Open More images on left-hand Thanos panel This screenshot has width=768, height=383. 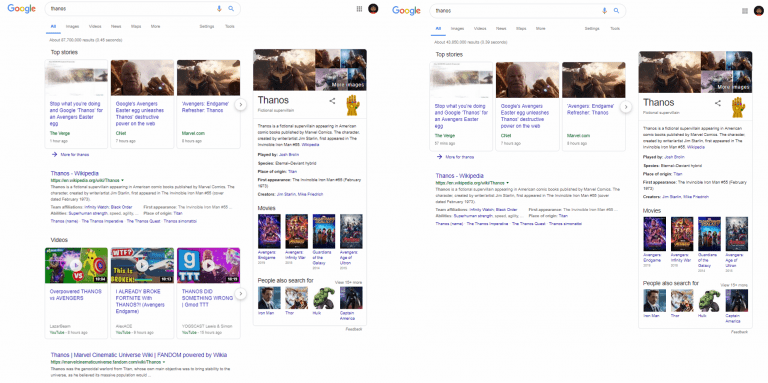pyautogui.click(x=347, y=85)
